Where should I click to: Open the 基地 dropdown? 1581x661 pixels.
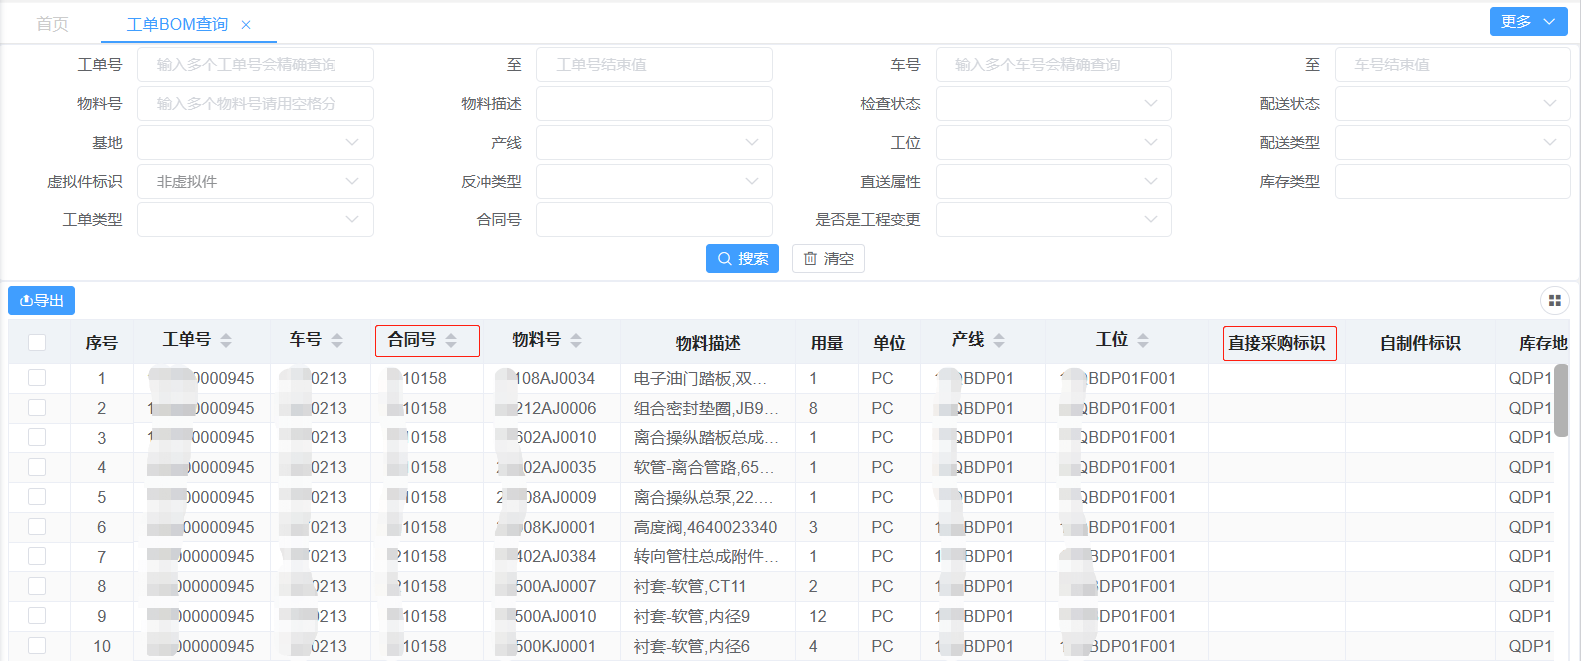tap(255, 142)
